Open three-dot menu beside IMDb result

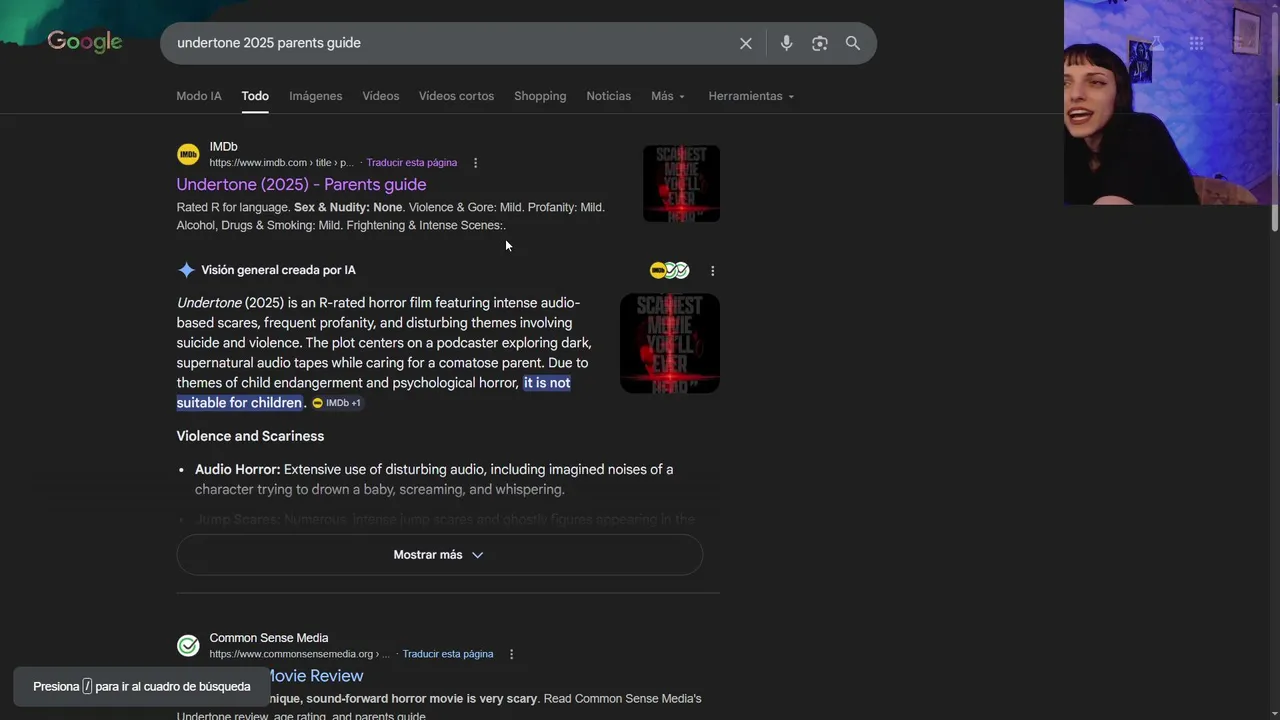coord(476,163)
